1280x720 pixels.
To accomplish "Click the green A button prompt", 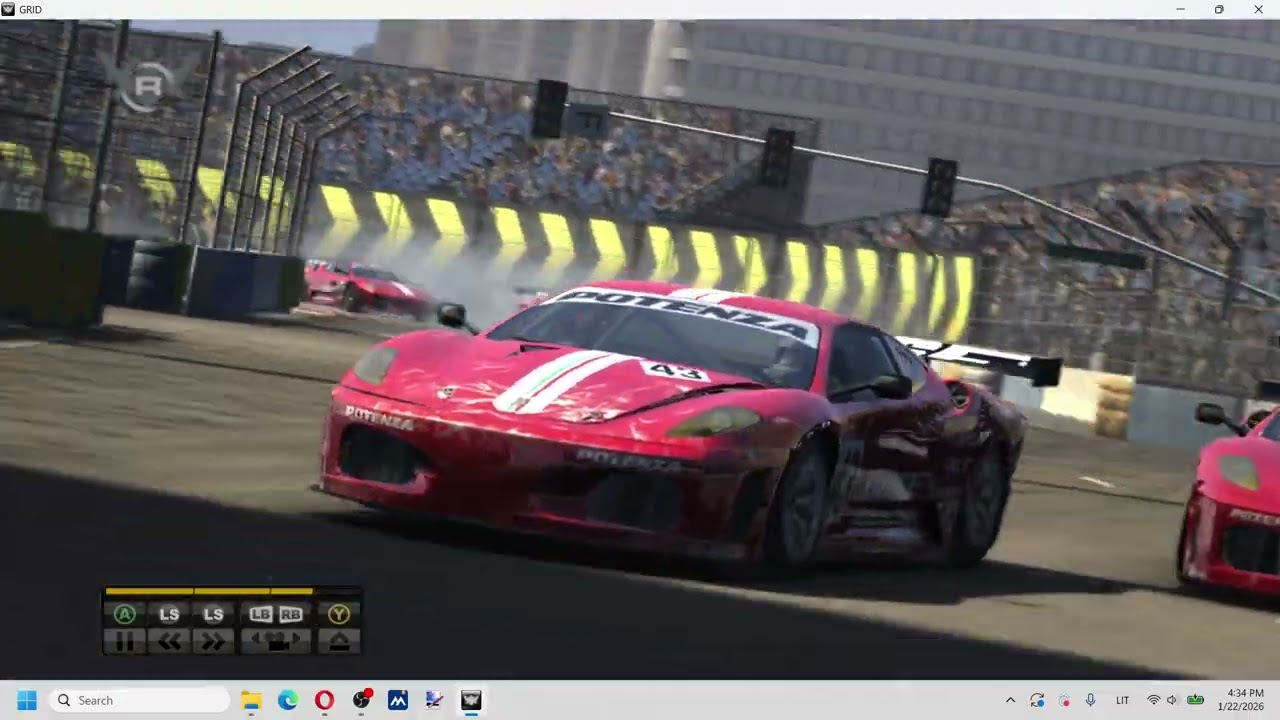I will 124,614.
